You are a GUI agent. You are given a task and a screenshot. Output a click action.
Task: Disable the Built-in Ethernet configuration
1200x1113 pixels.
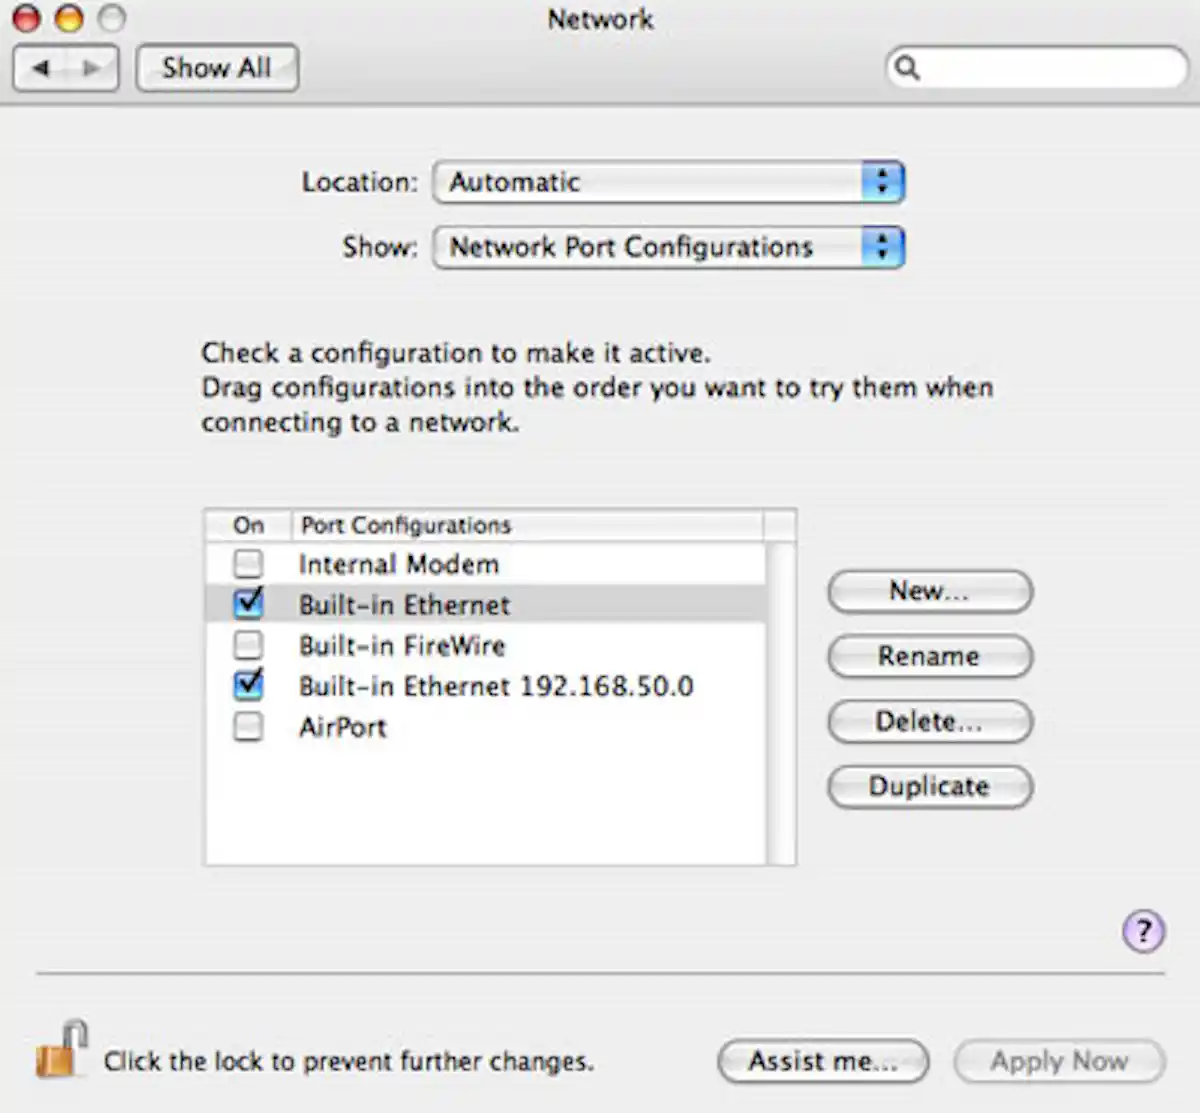coord(248,603)
